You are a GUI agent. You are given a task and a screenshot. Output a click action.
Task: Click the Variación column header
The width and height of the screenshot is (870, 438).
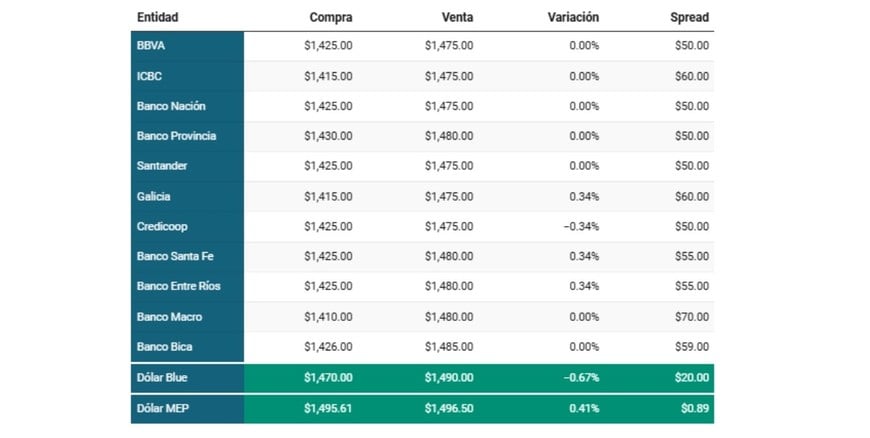pos(573,17)
